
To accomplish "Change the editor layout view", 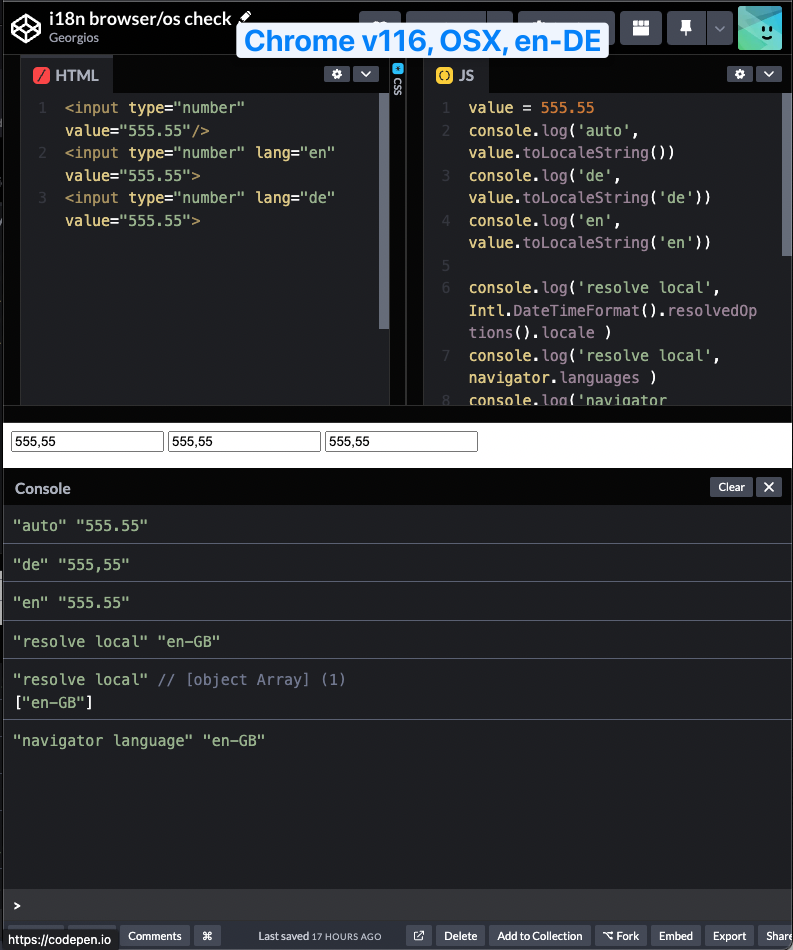I will pos(641,28).
